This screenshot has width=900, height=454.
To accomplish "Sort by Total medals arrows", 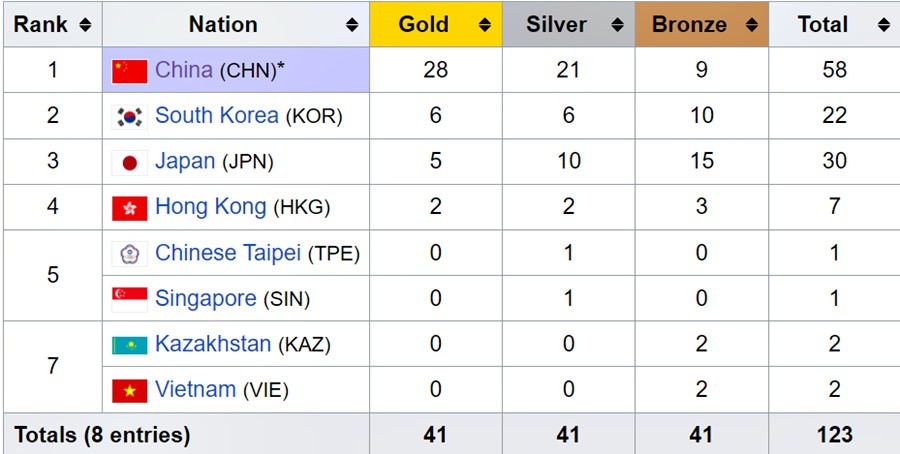I will coord(882,25).
